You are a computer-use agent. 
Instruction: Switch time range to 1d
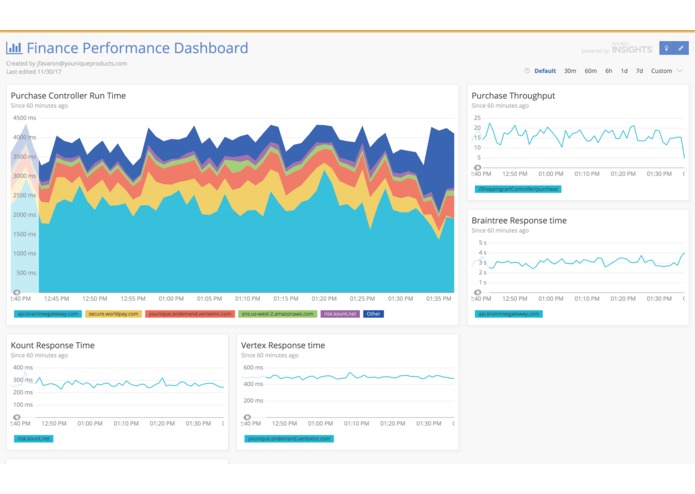(x=624, y=71)
